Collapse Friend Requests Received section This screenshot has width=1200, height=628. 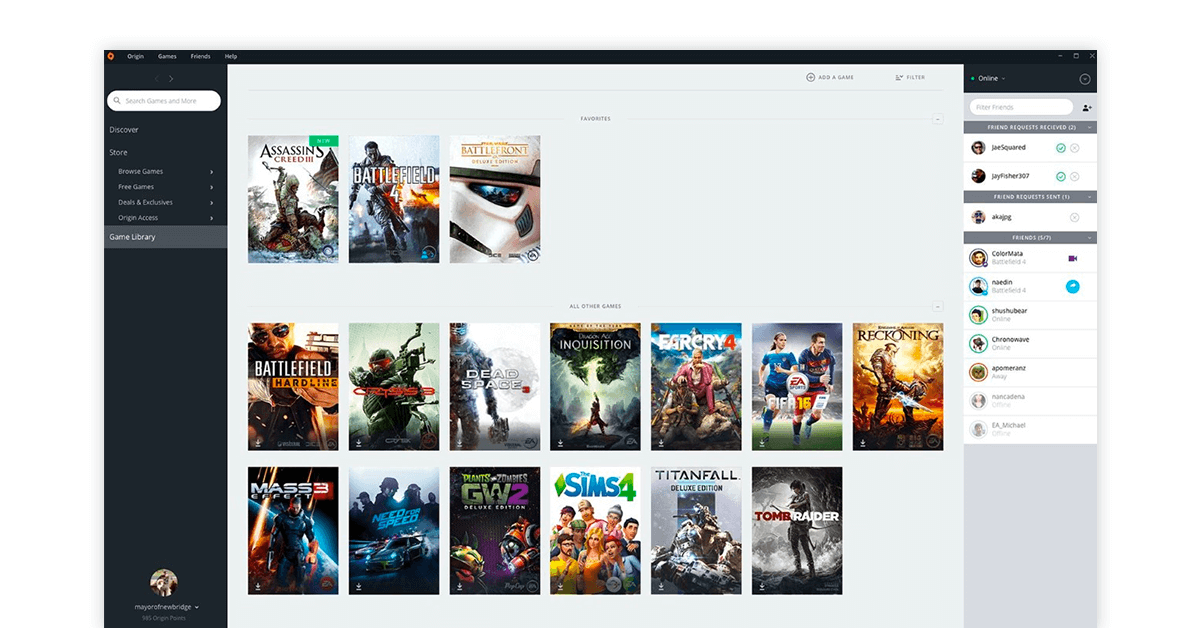coord(1089,128)
